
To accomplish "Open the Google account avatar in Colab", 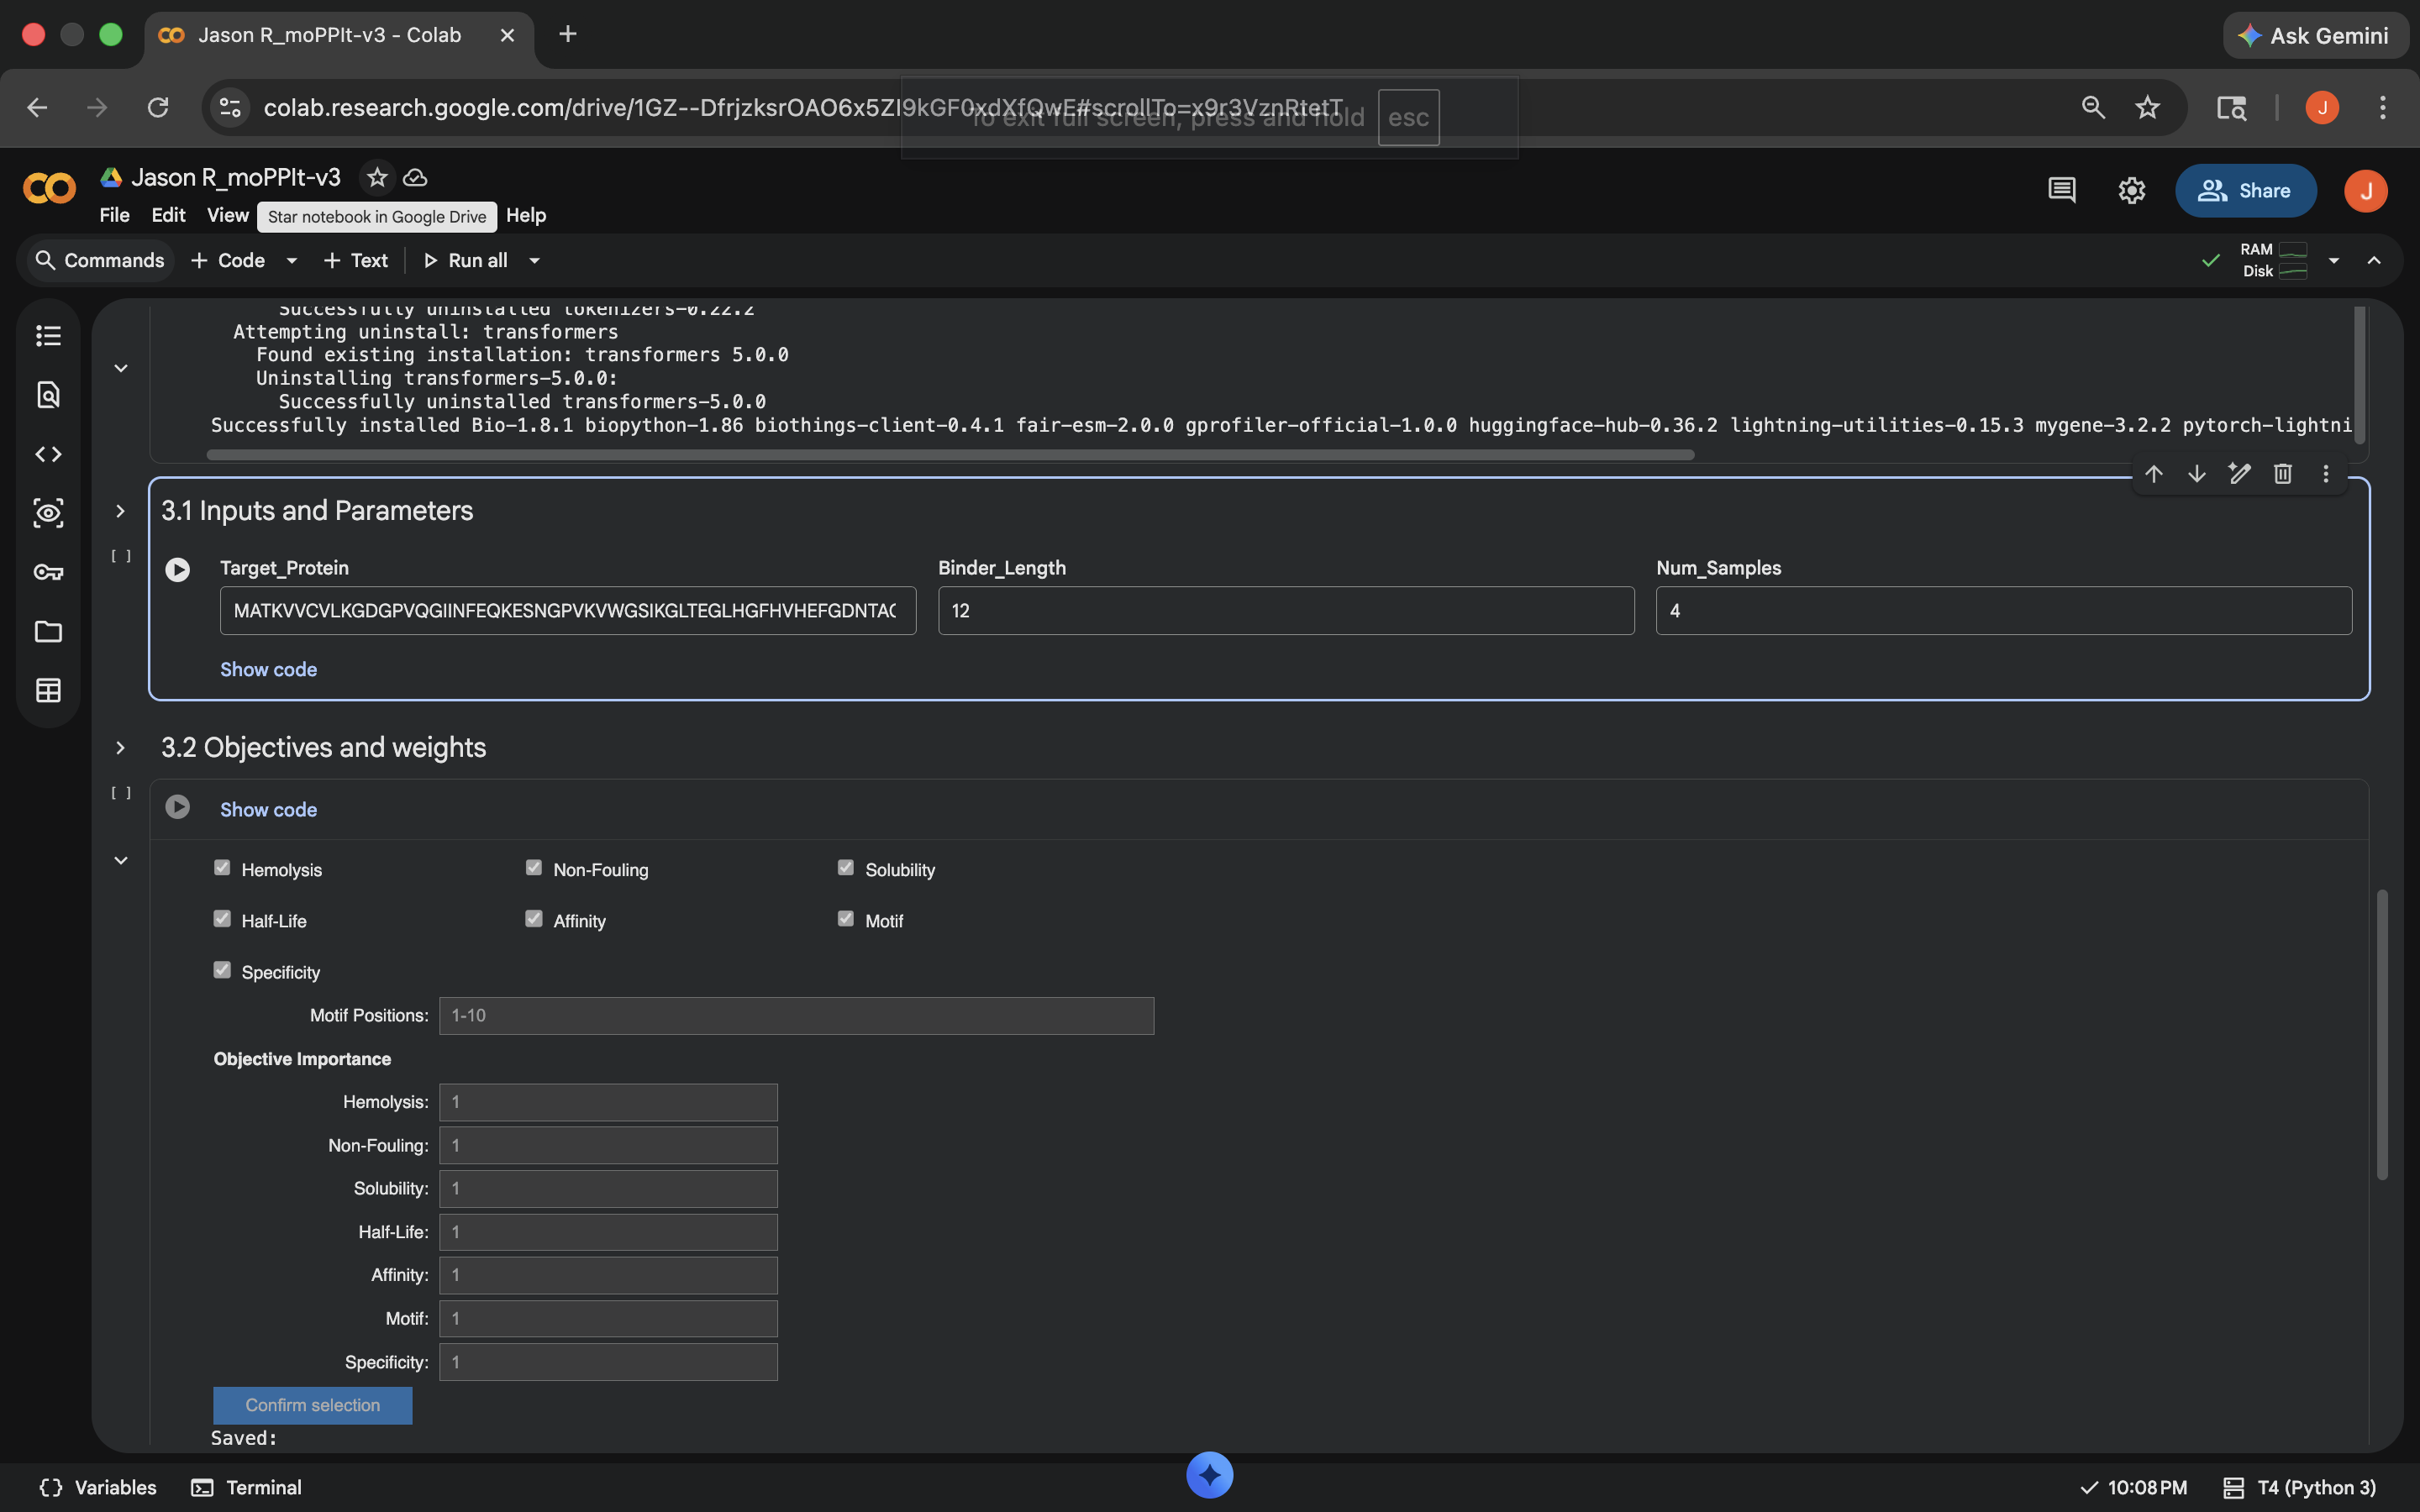I will point(2366,190).
